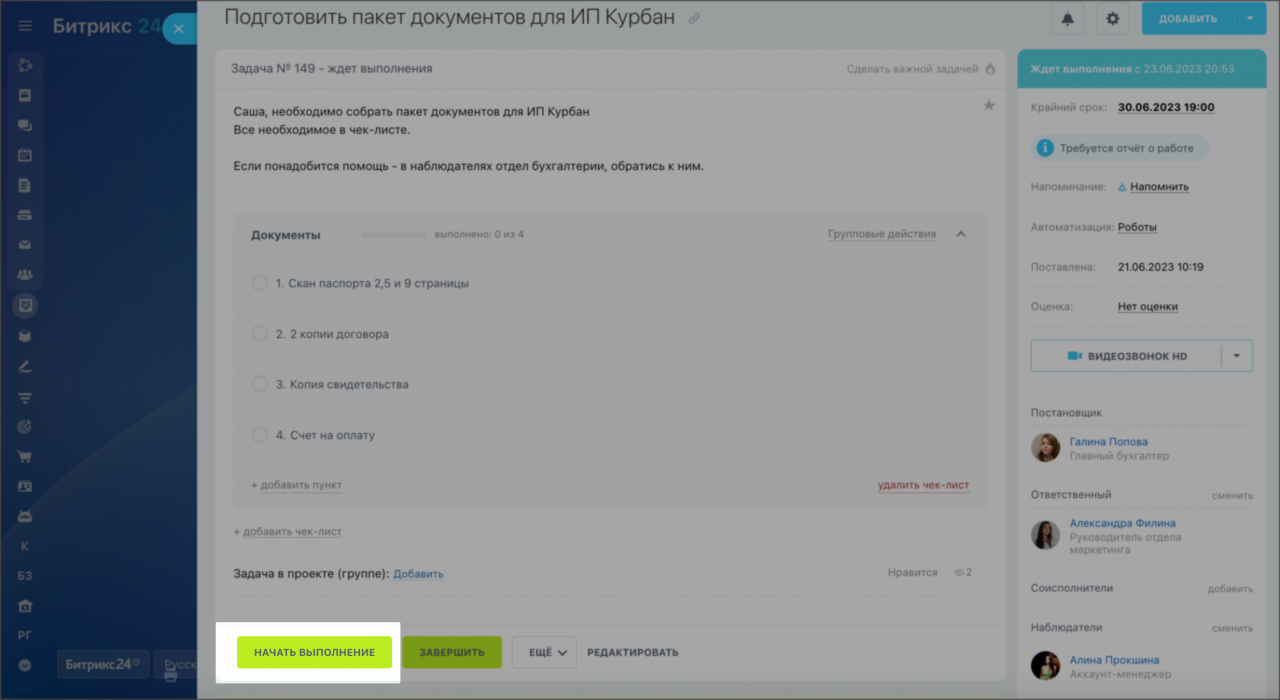
Task: Click добавить beside Соисполнители
Action: pyautogui.click(x=1230, y=589)
